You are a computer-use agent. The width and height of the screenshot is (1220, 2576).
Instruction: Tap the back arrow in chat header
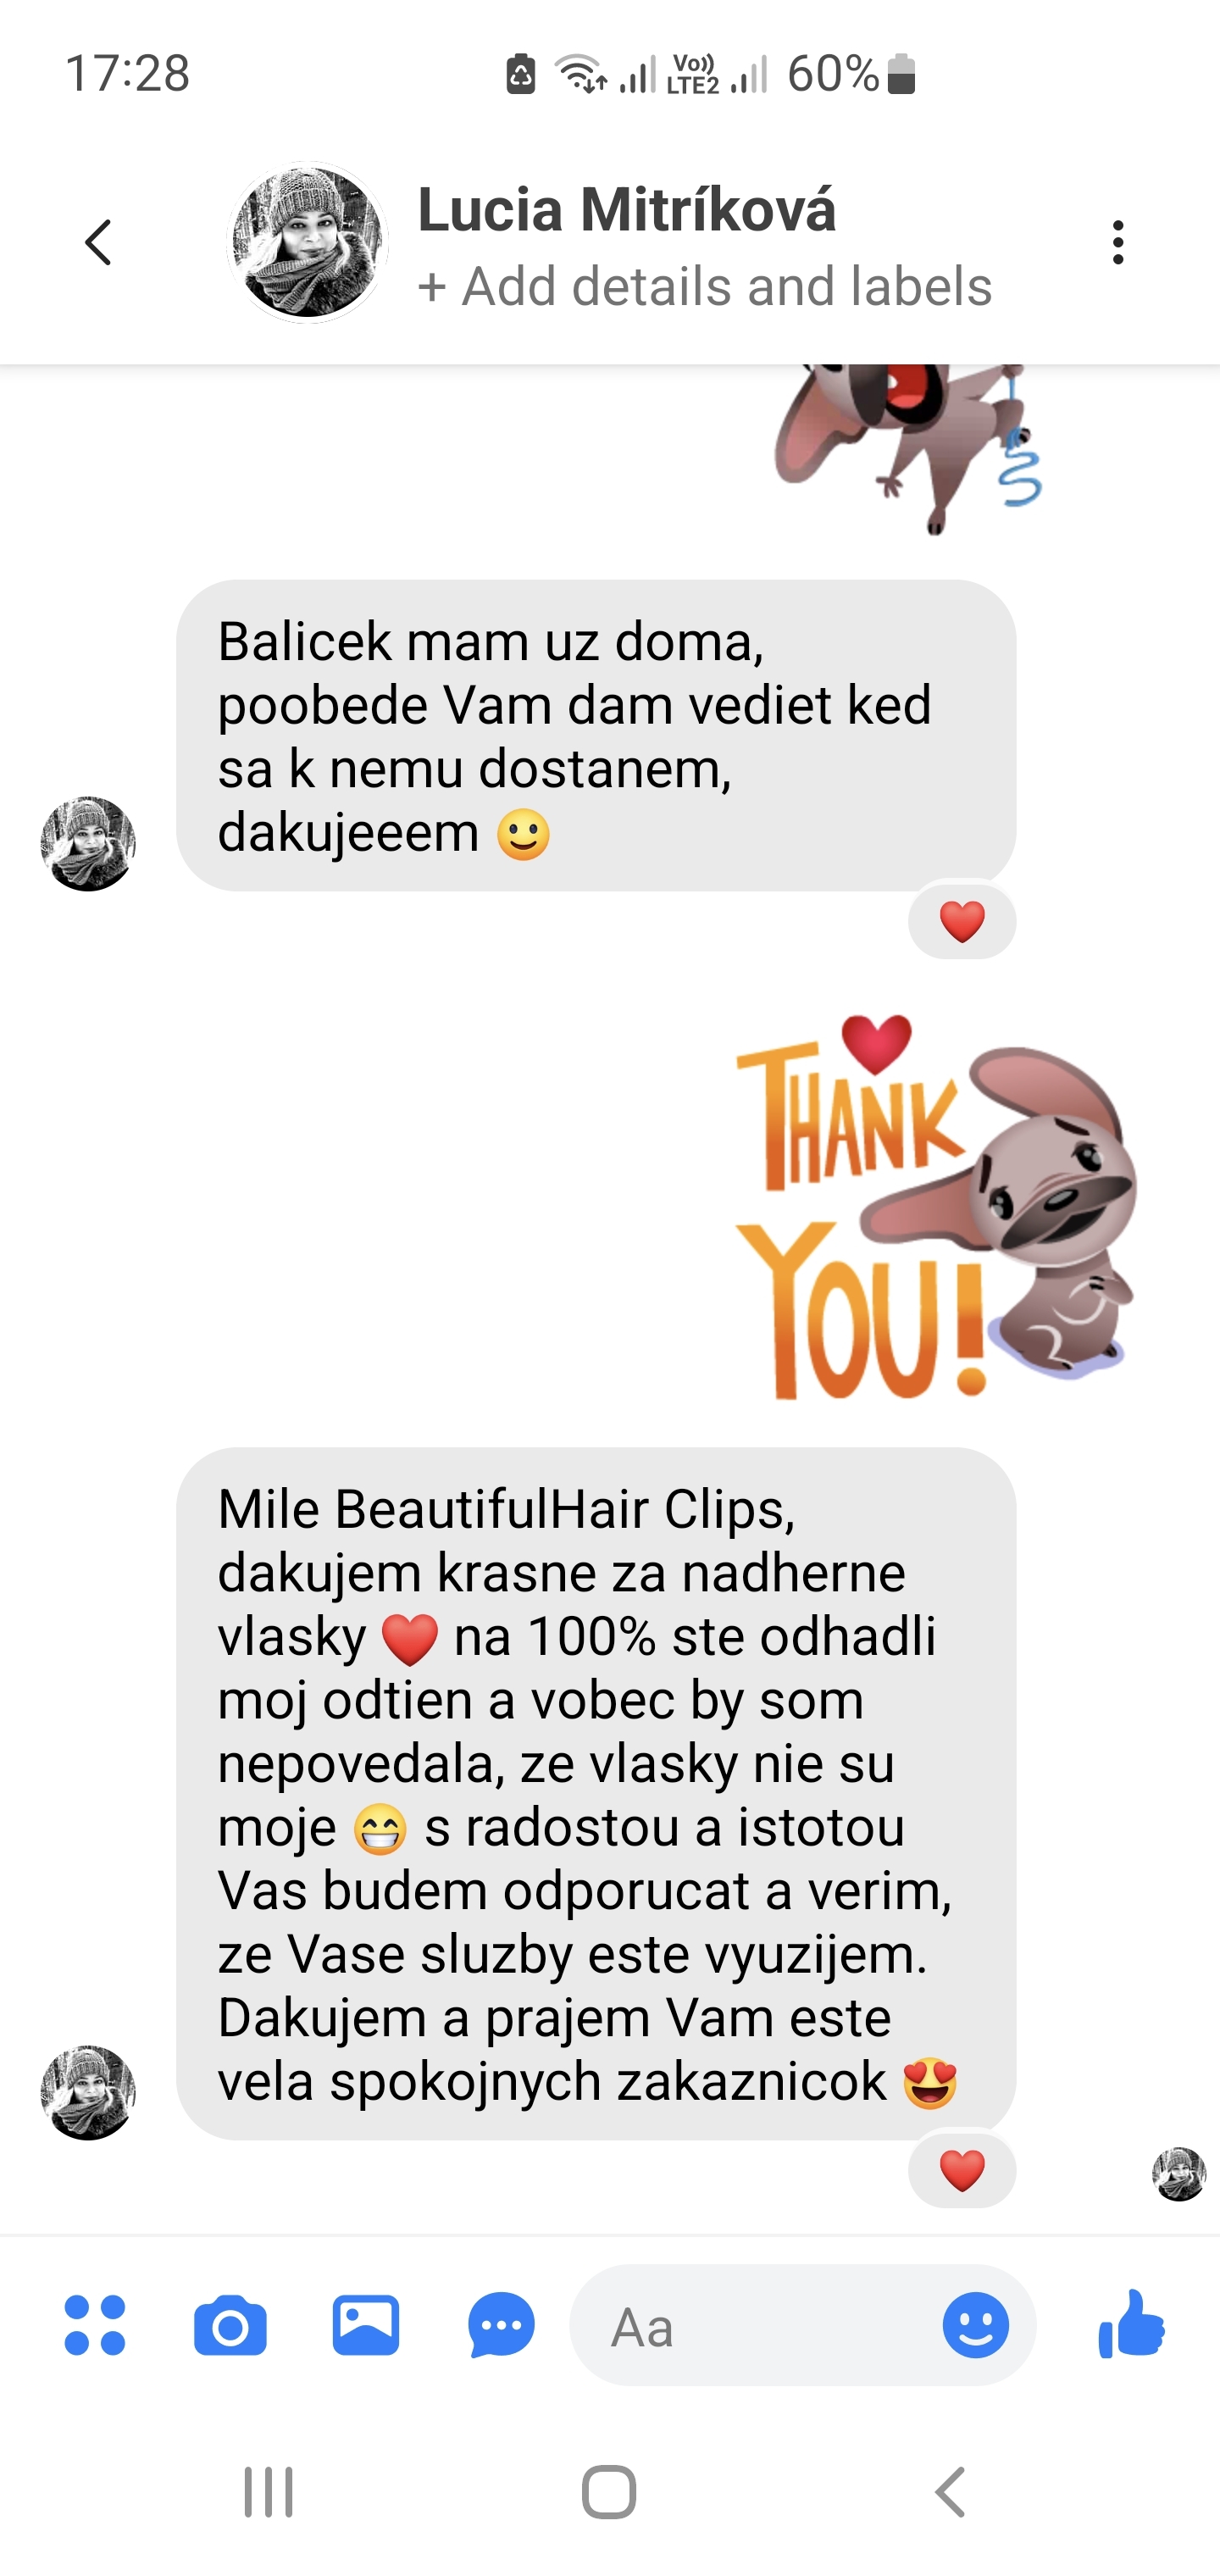[98, 242]
